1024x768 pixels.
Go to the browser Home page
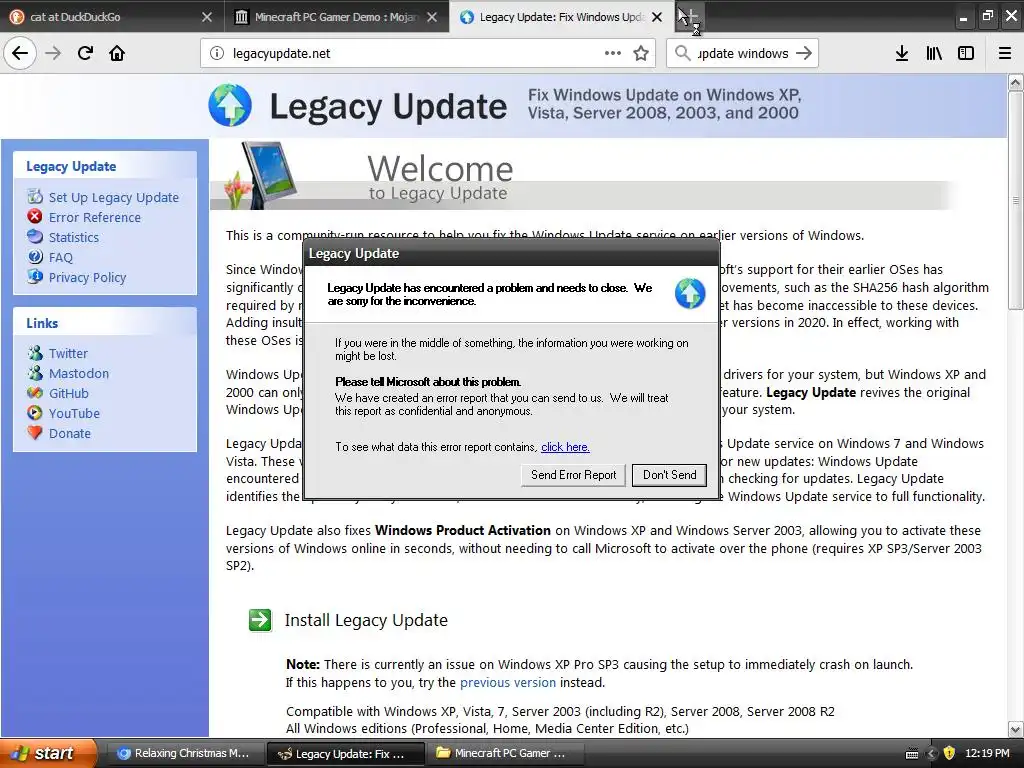[x=117, y=53]
